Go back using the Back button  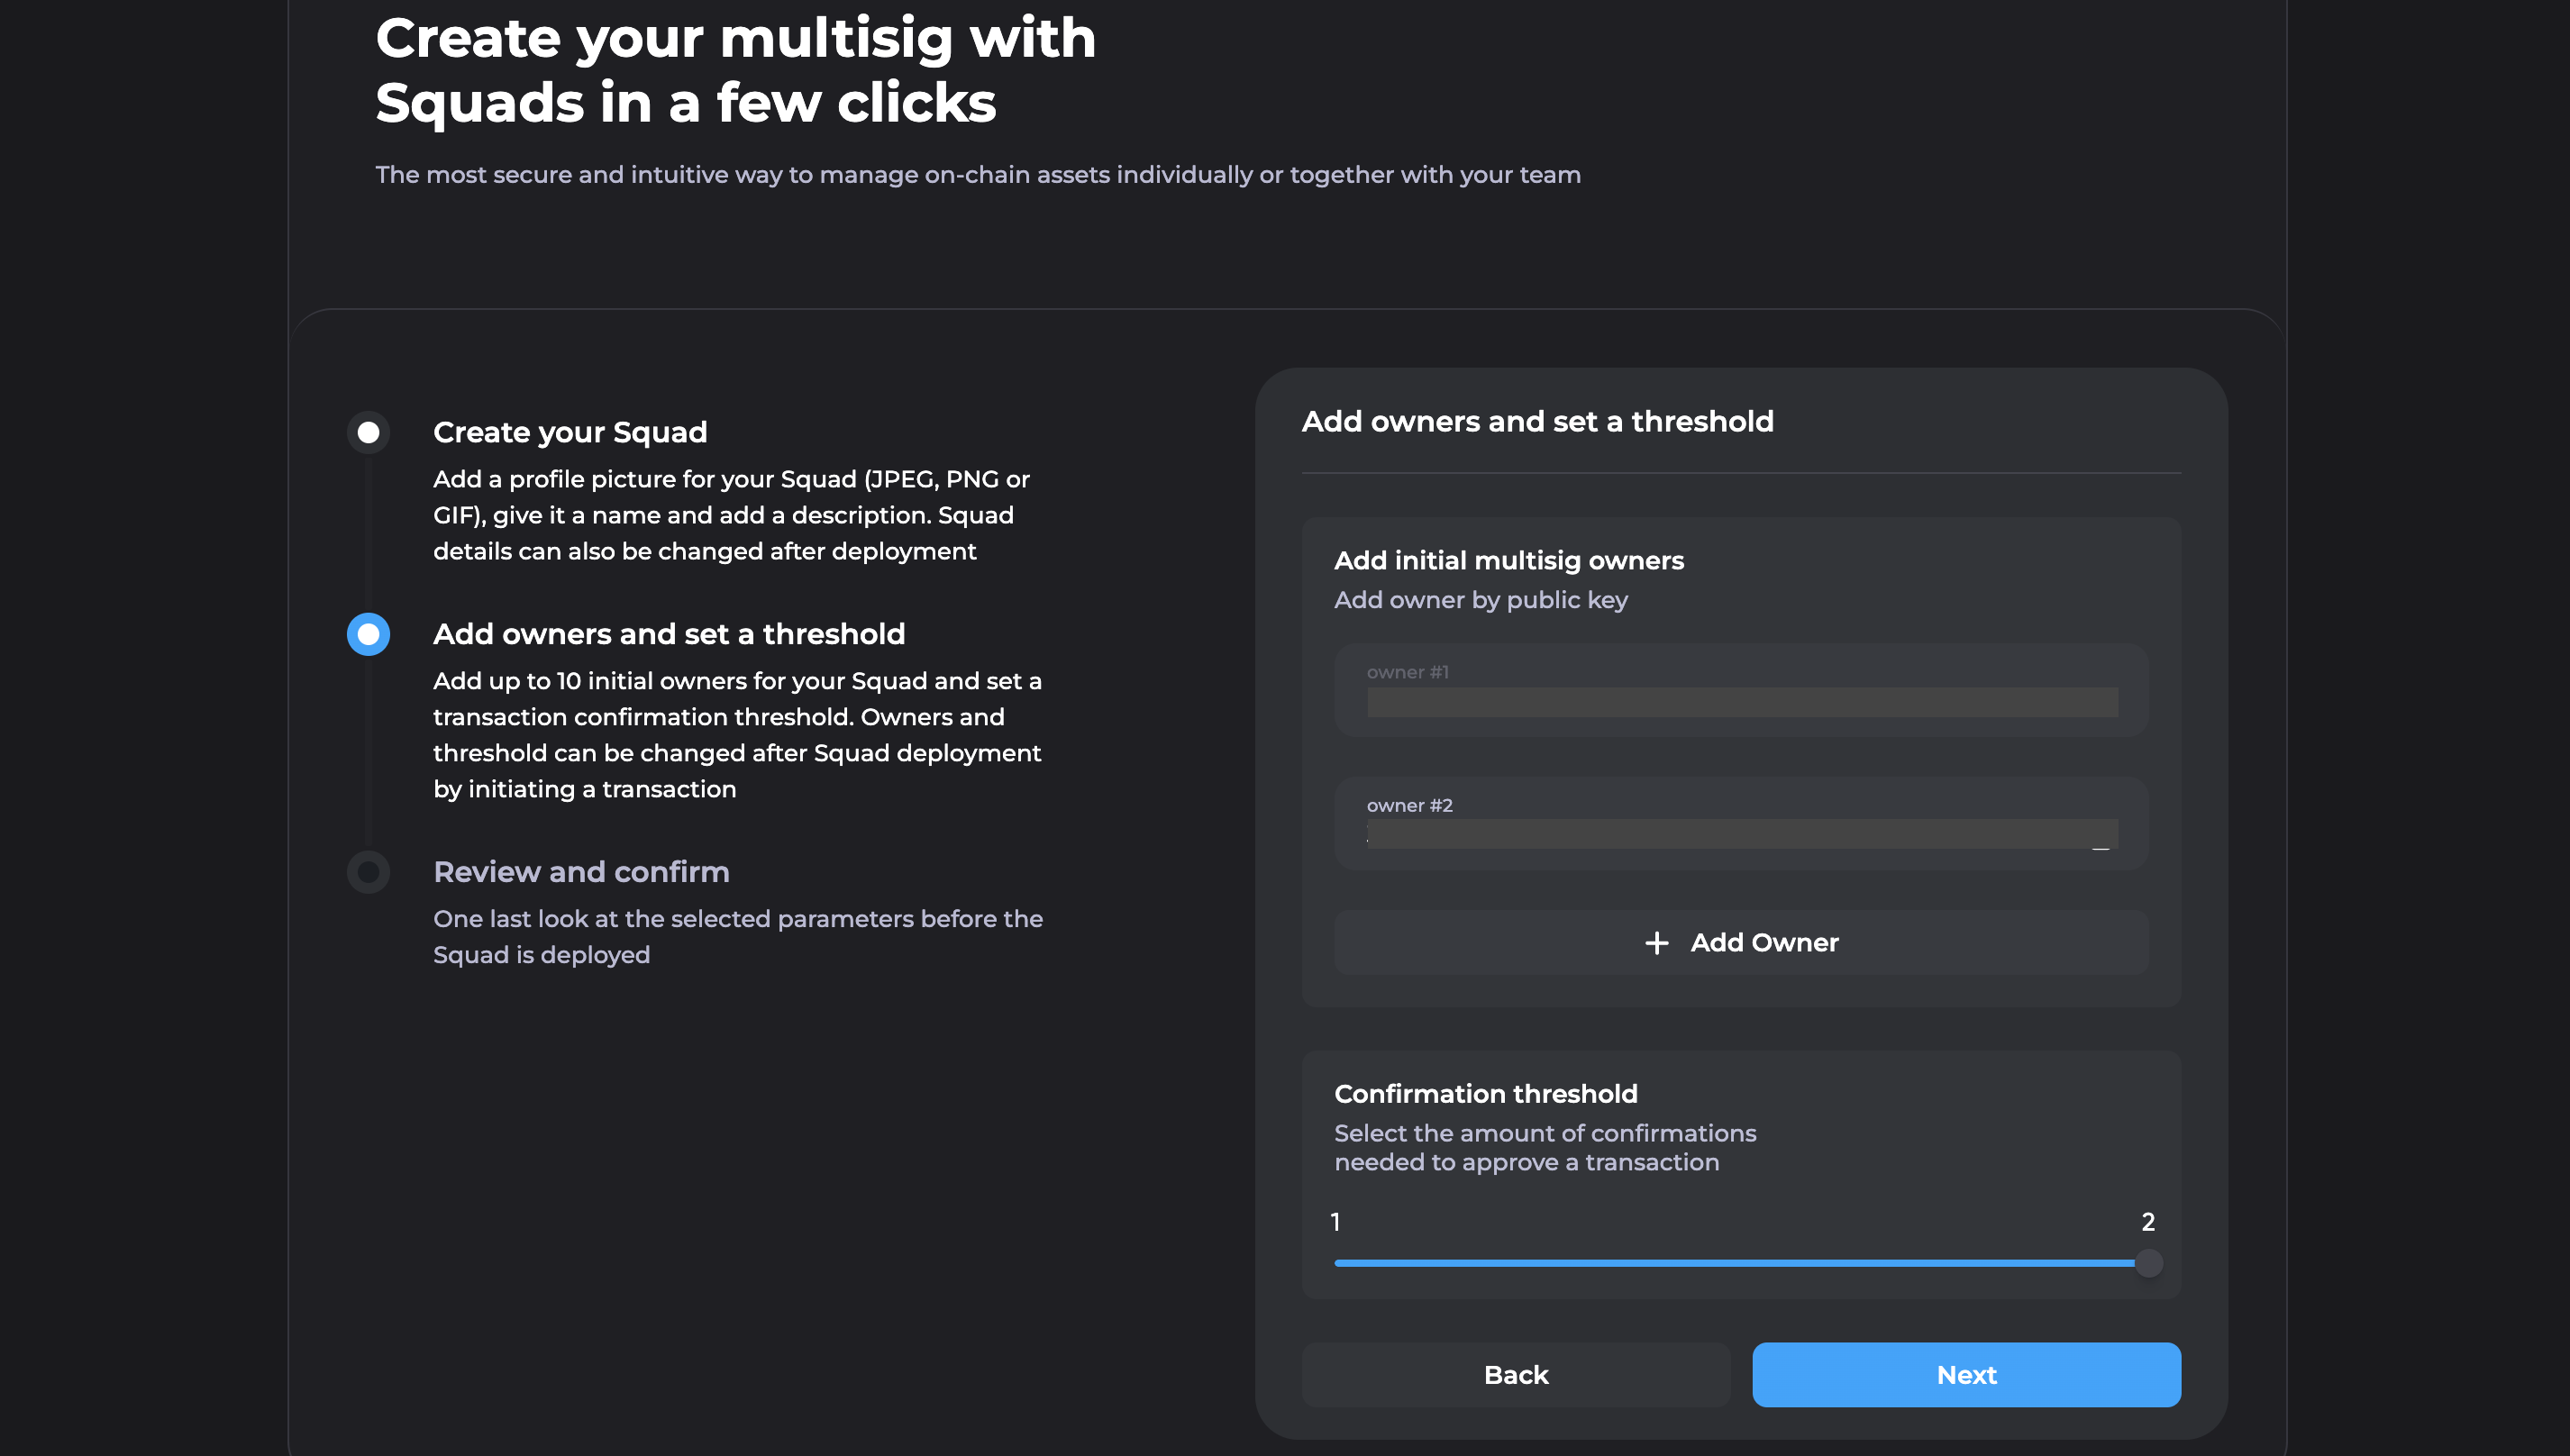pos(1515,1375)
